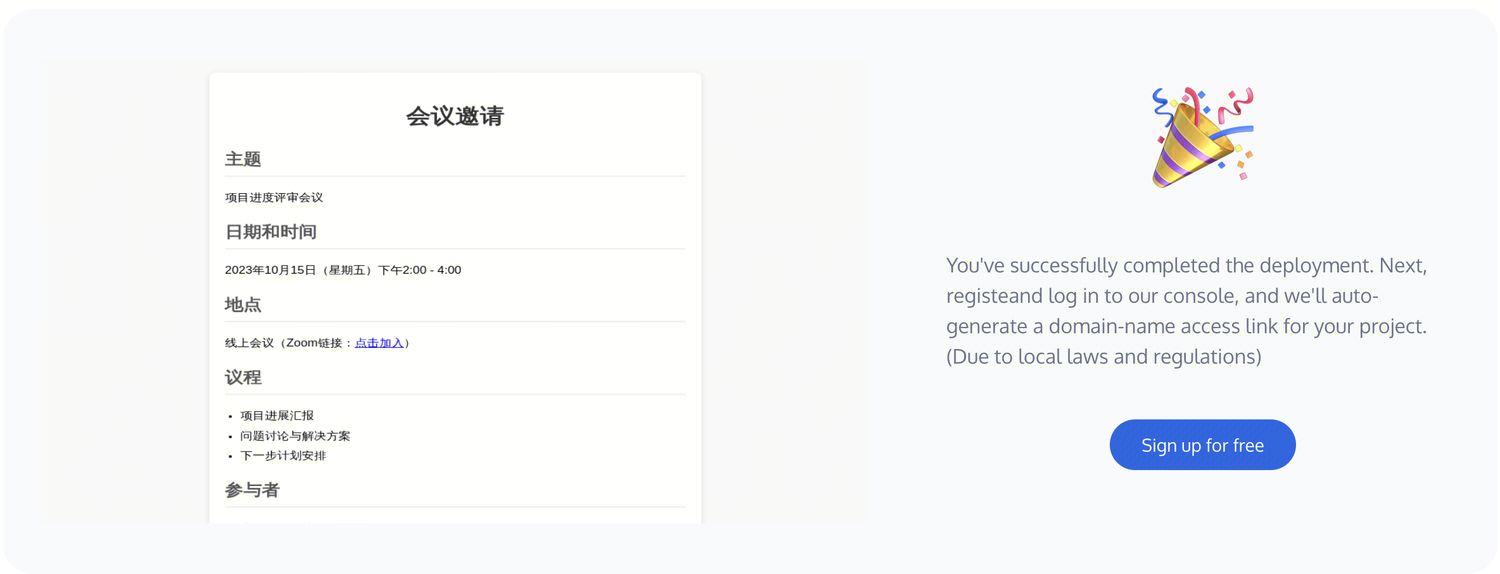
Task: Click the bullet before 项目进展汇报
Action: click(x=231, y=416)
